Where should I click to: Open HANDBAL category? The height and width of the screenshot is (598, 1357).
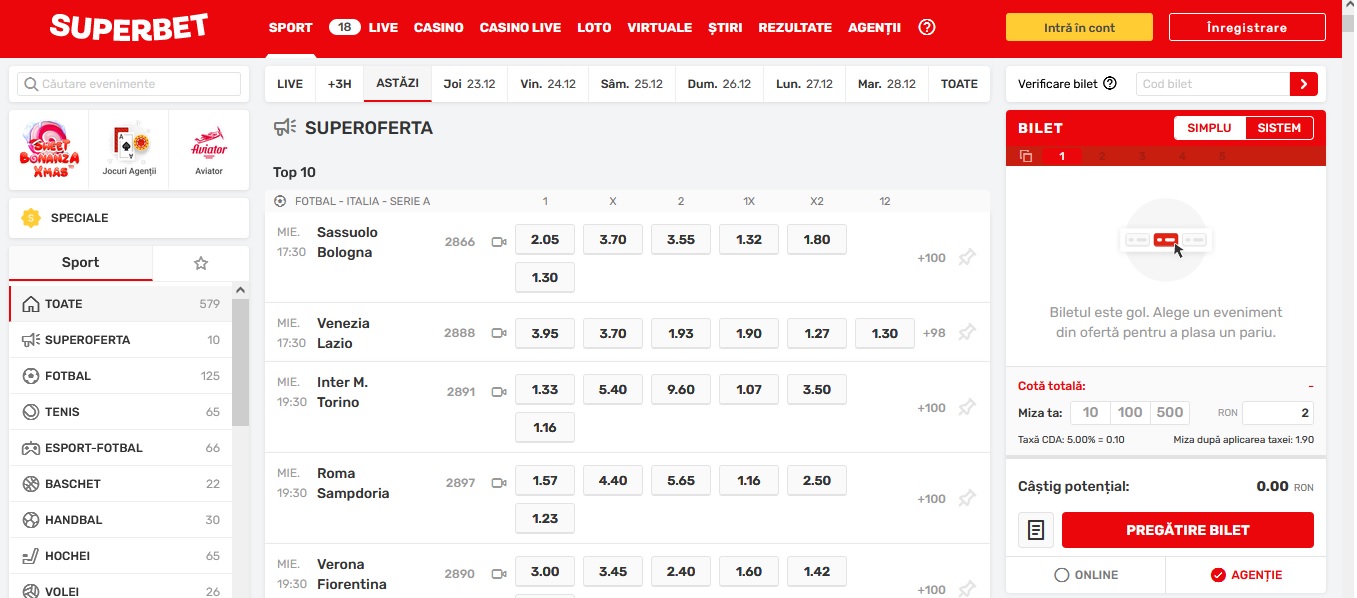pos(121,520)
